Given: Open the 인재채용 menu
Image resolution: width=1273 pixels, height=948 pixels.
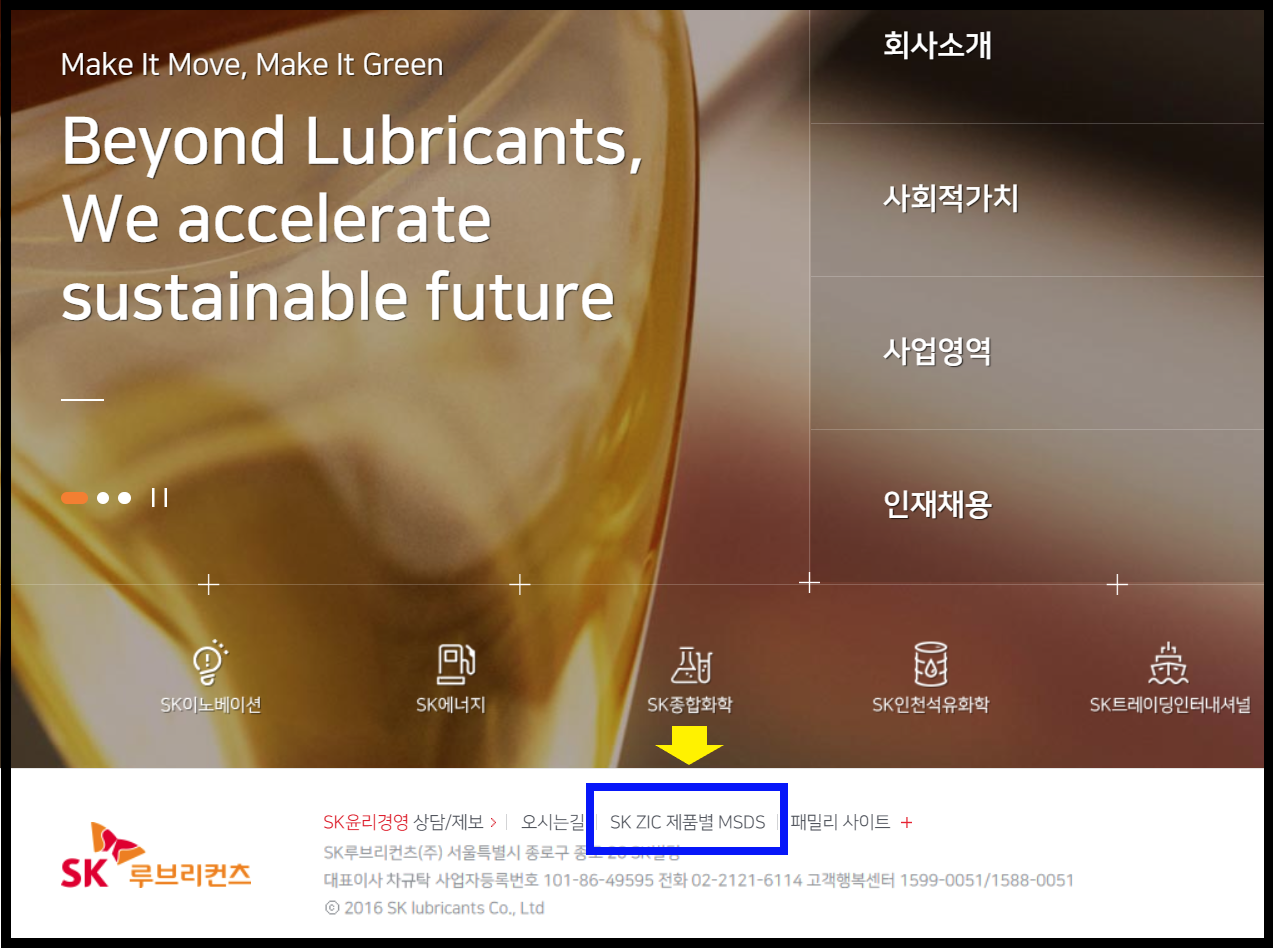Looking at the screenshot, I should (x=937, y=505).
